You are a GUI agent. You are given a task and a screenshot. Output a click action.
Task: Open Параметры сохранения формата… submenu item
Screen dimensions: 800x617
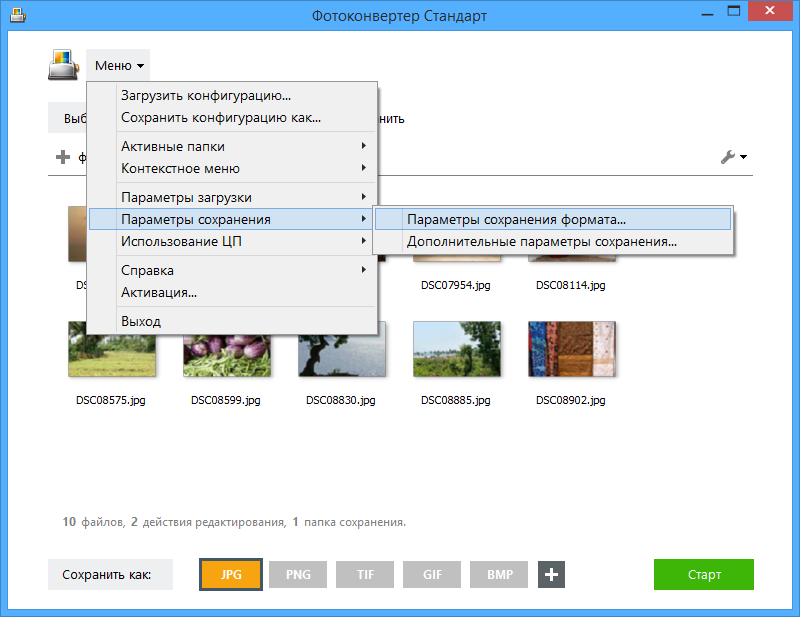click(x=553, y=219)
